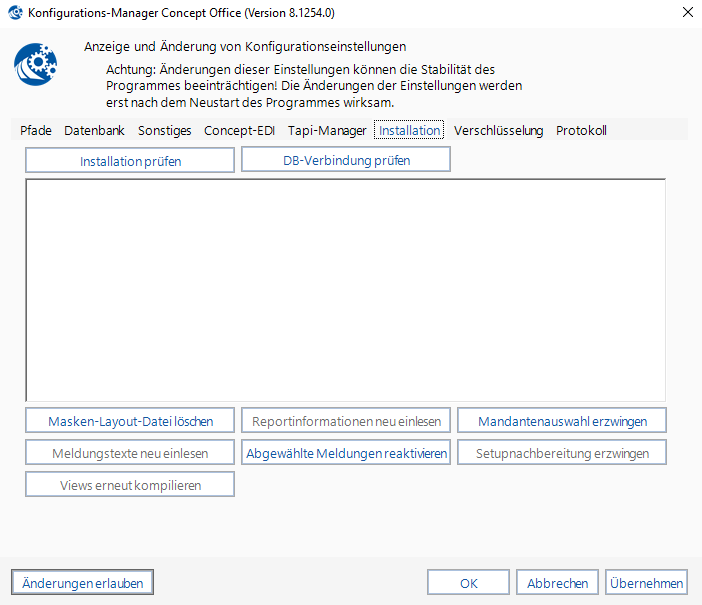This screenshot has height=605, width=702.
Task: Apply settings with Übernehmen
Action: point(647,583)
